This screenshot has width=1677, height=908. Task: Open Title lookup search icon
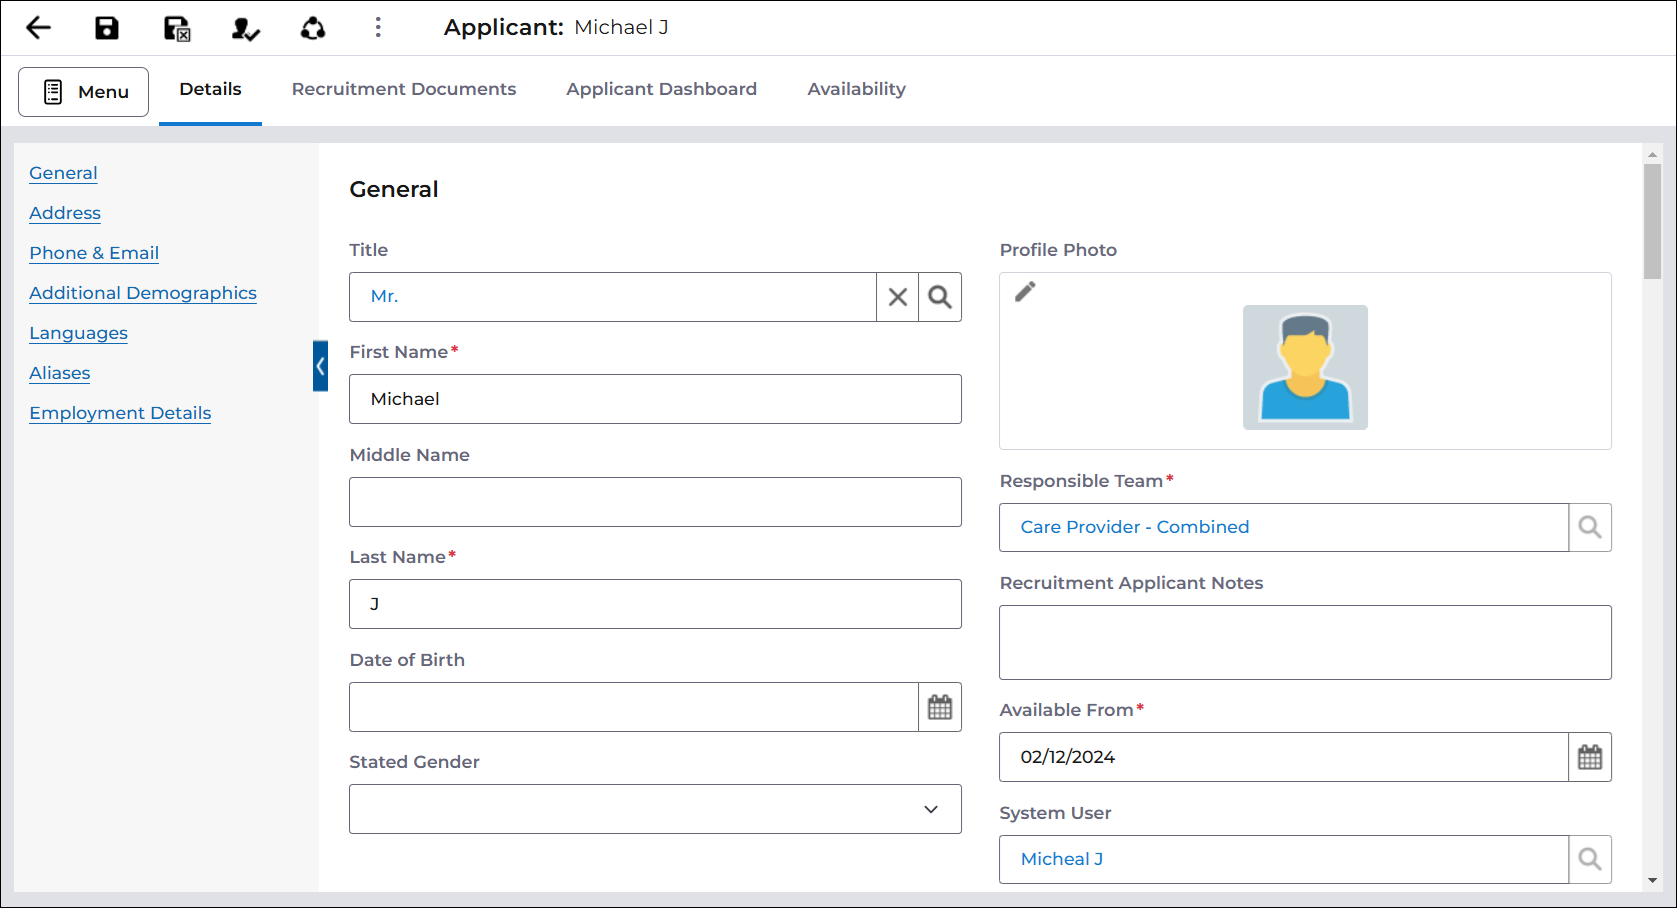(940, 297)
